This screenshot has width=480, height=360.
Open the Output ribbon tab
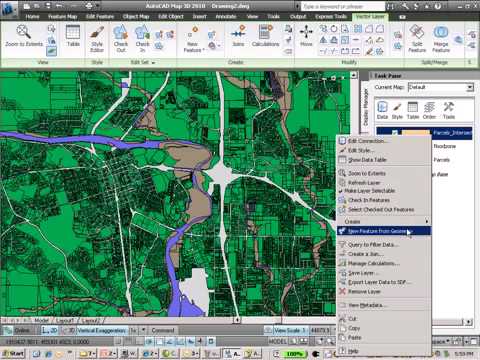pos(298,16)
